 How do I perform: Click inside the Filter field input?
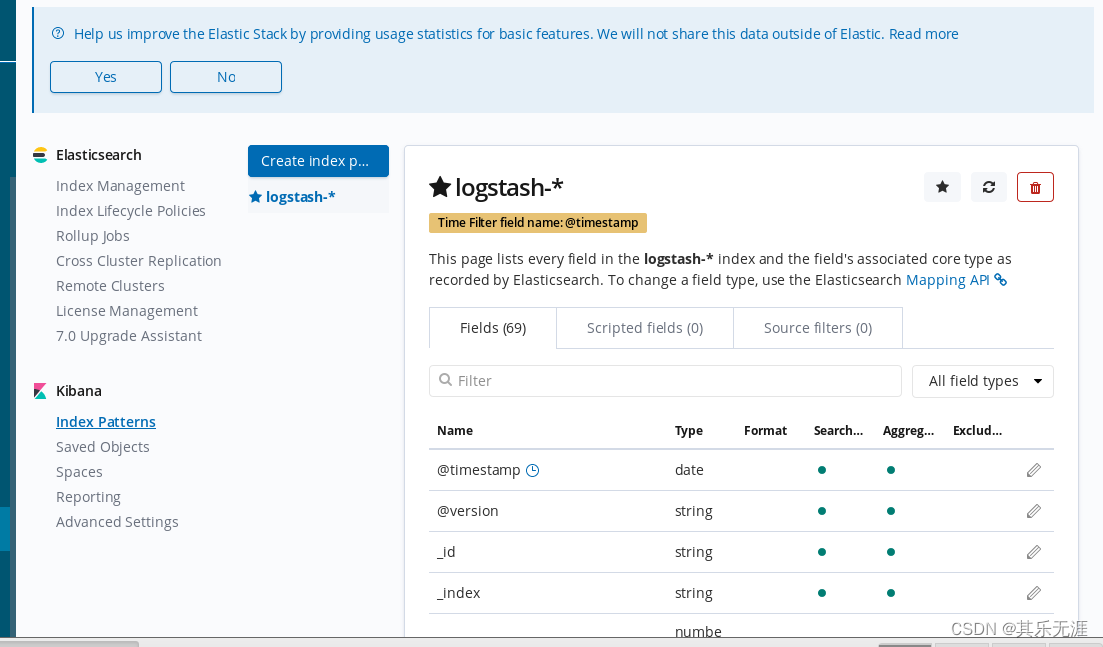point(665,381)
